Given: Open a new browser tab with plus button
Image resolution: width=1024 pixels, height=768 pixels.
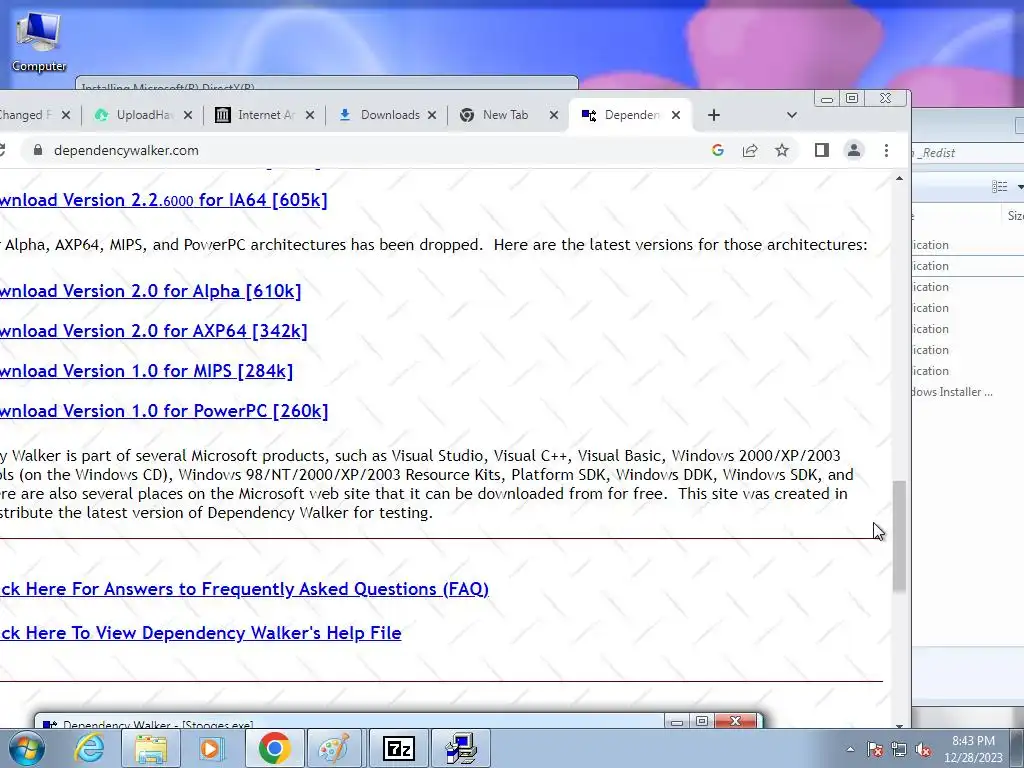Looking at the screenshot, I should click(x=714, y=115).
